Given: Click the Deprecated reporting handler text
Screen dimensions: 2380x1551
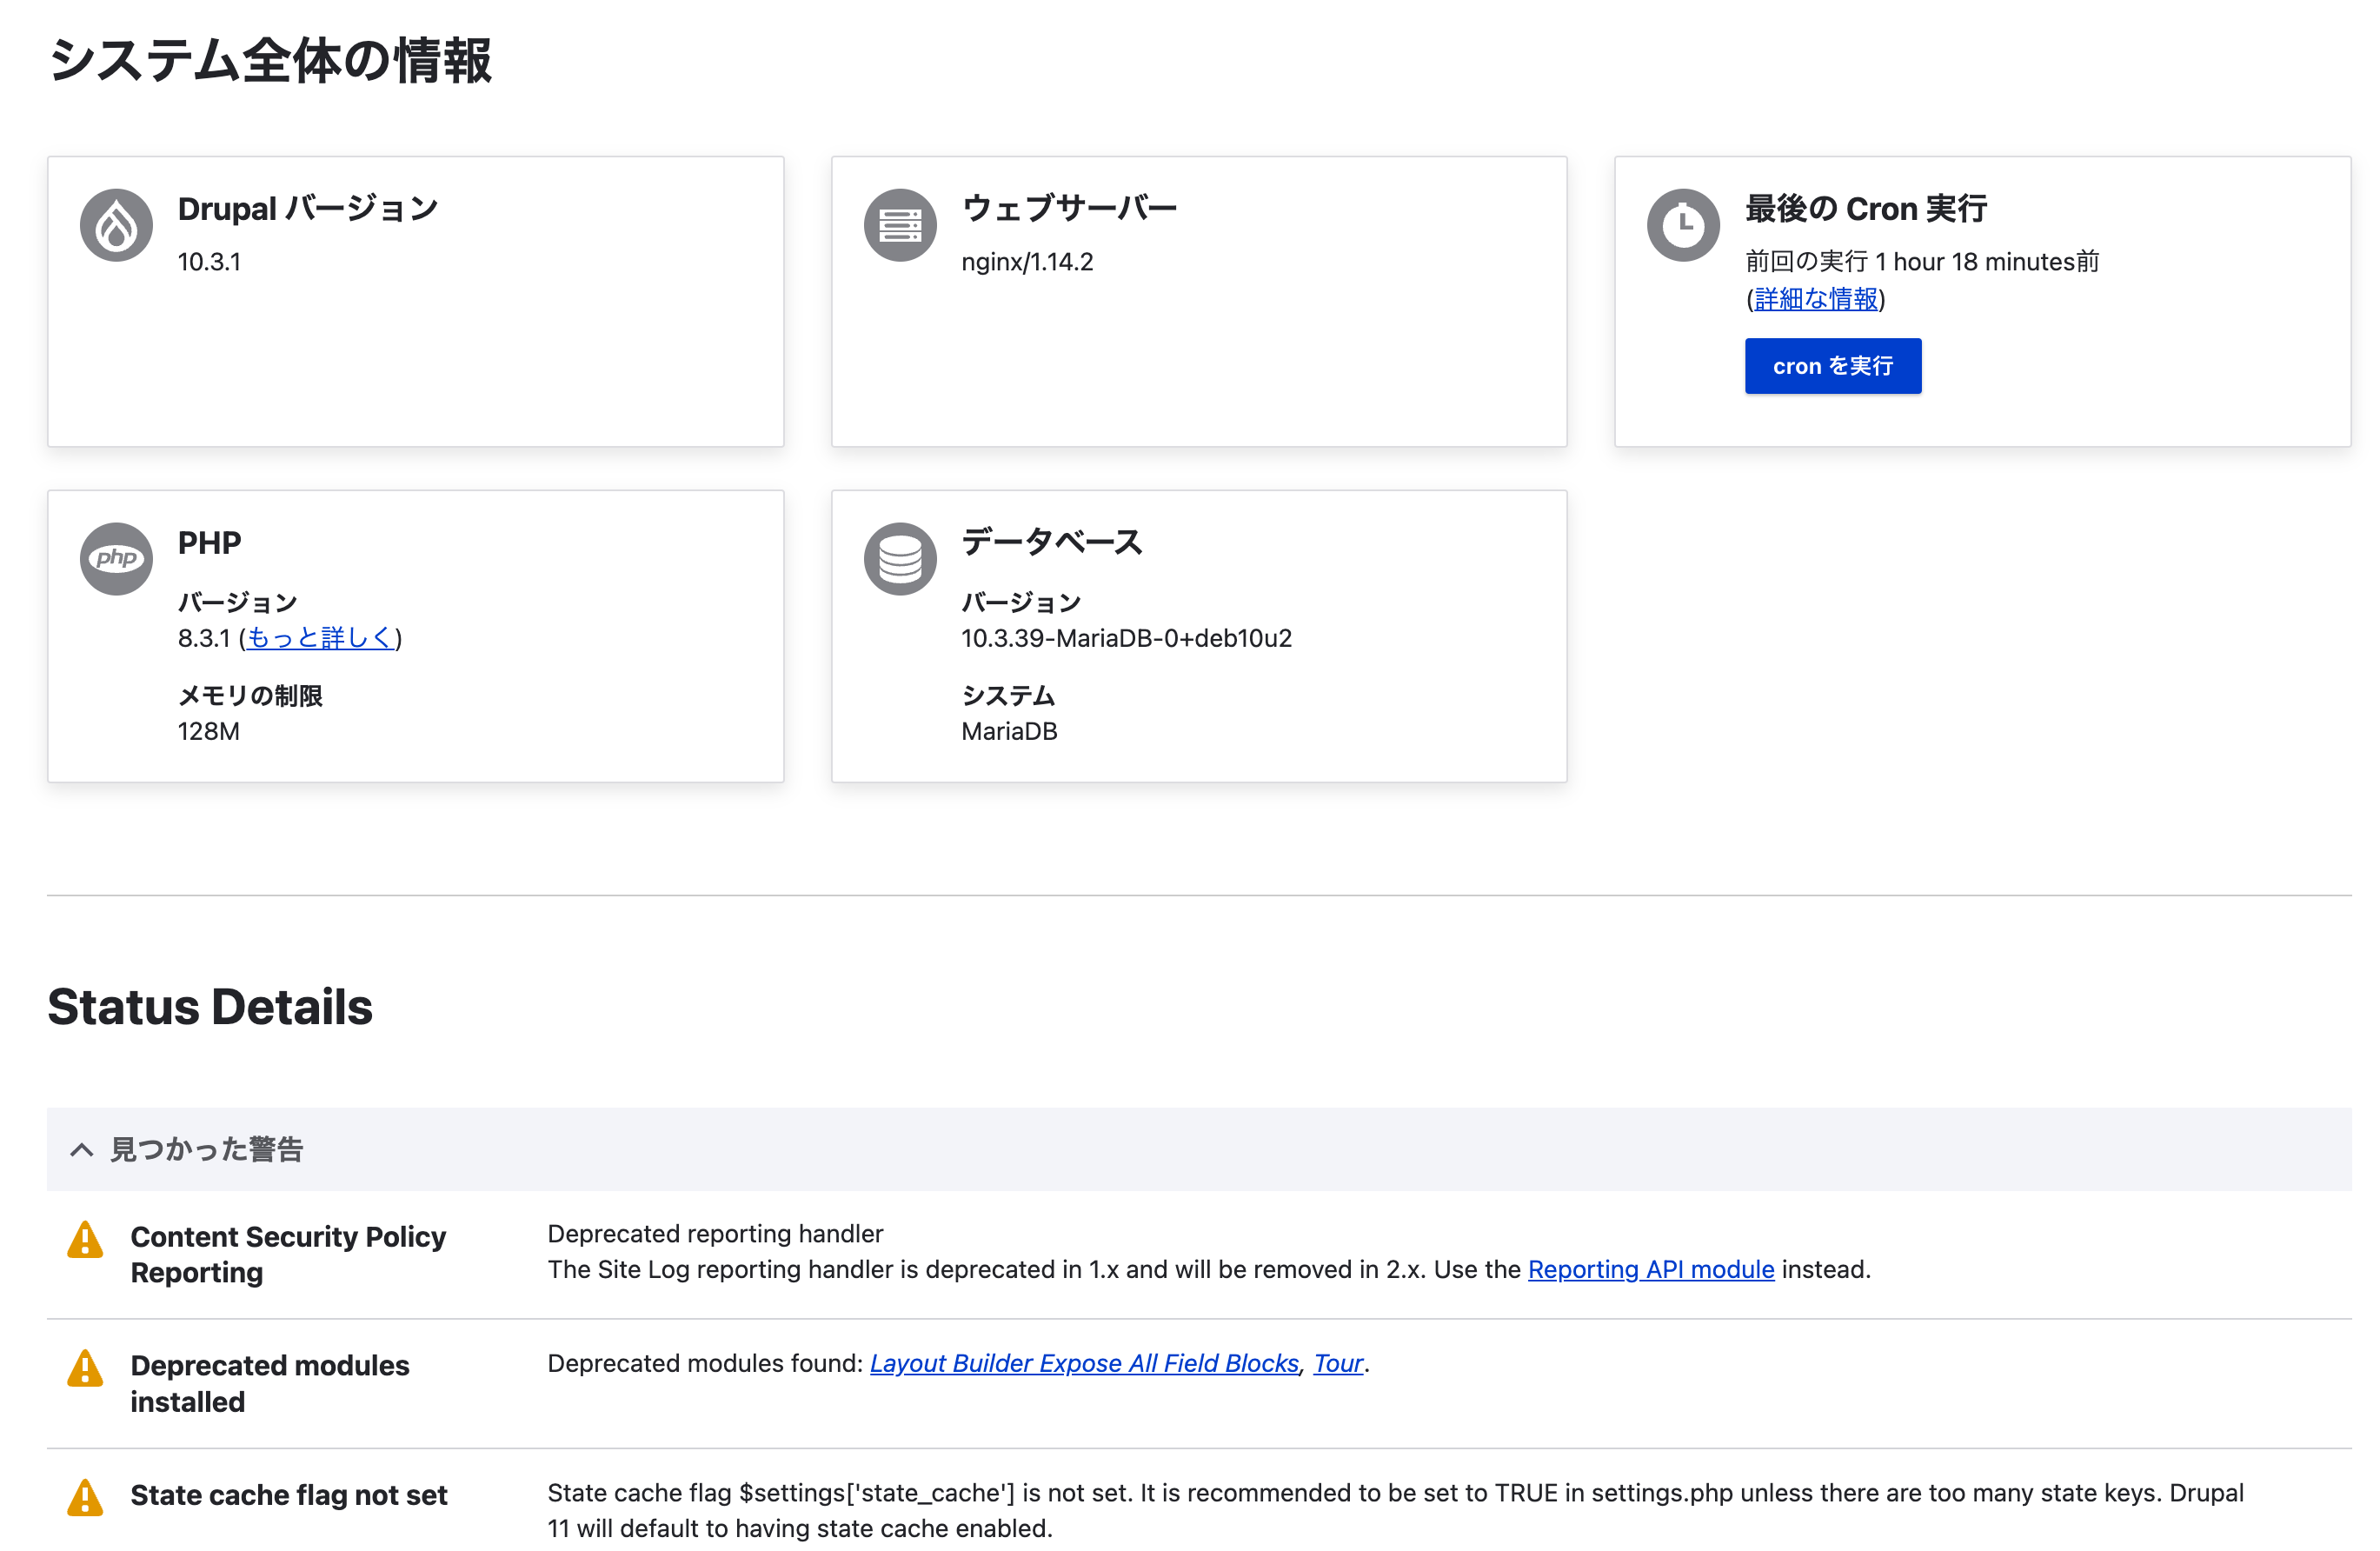Looking at the screenshot, I should click(x=715, y=1233).
